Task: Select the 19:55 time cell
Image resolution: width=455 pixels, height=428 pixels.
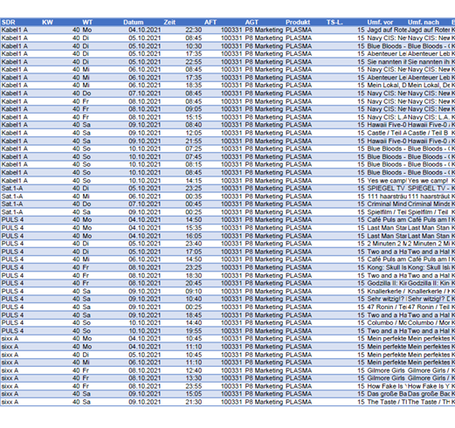Action: point(194,331)
